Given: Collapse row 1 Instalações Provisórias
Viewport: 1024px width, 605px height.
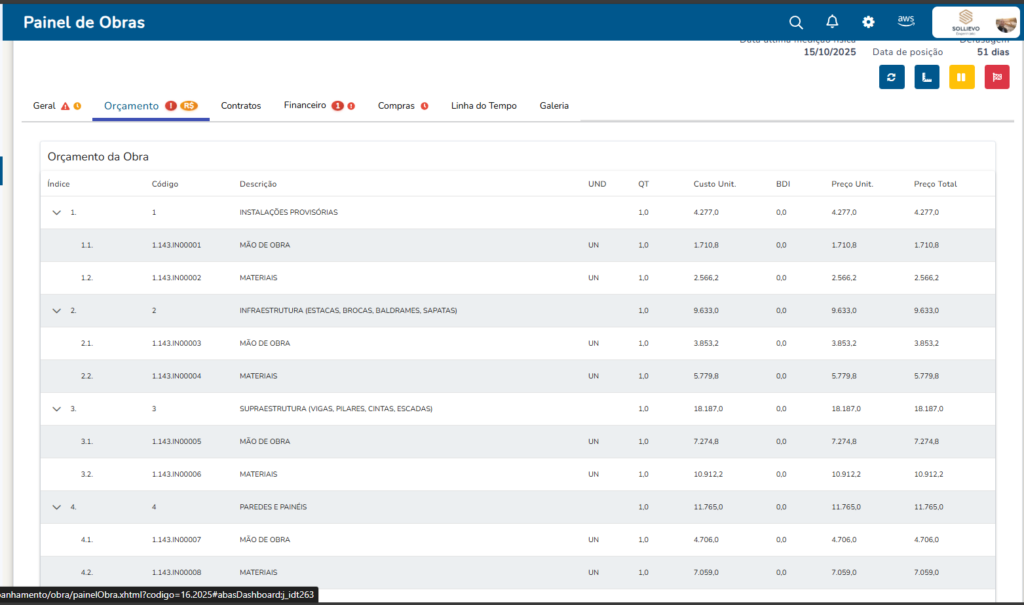Looking at the screenshot, I should (x=57, y=213).
